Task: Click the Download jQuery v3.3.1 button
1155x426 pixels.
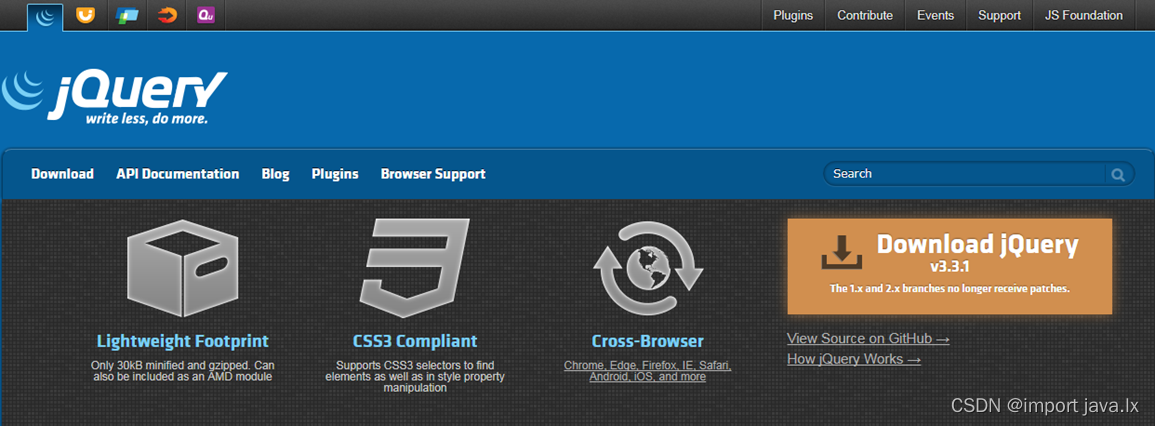Action: (949, 266)
